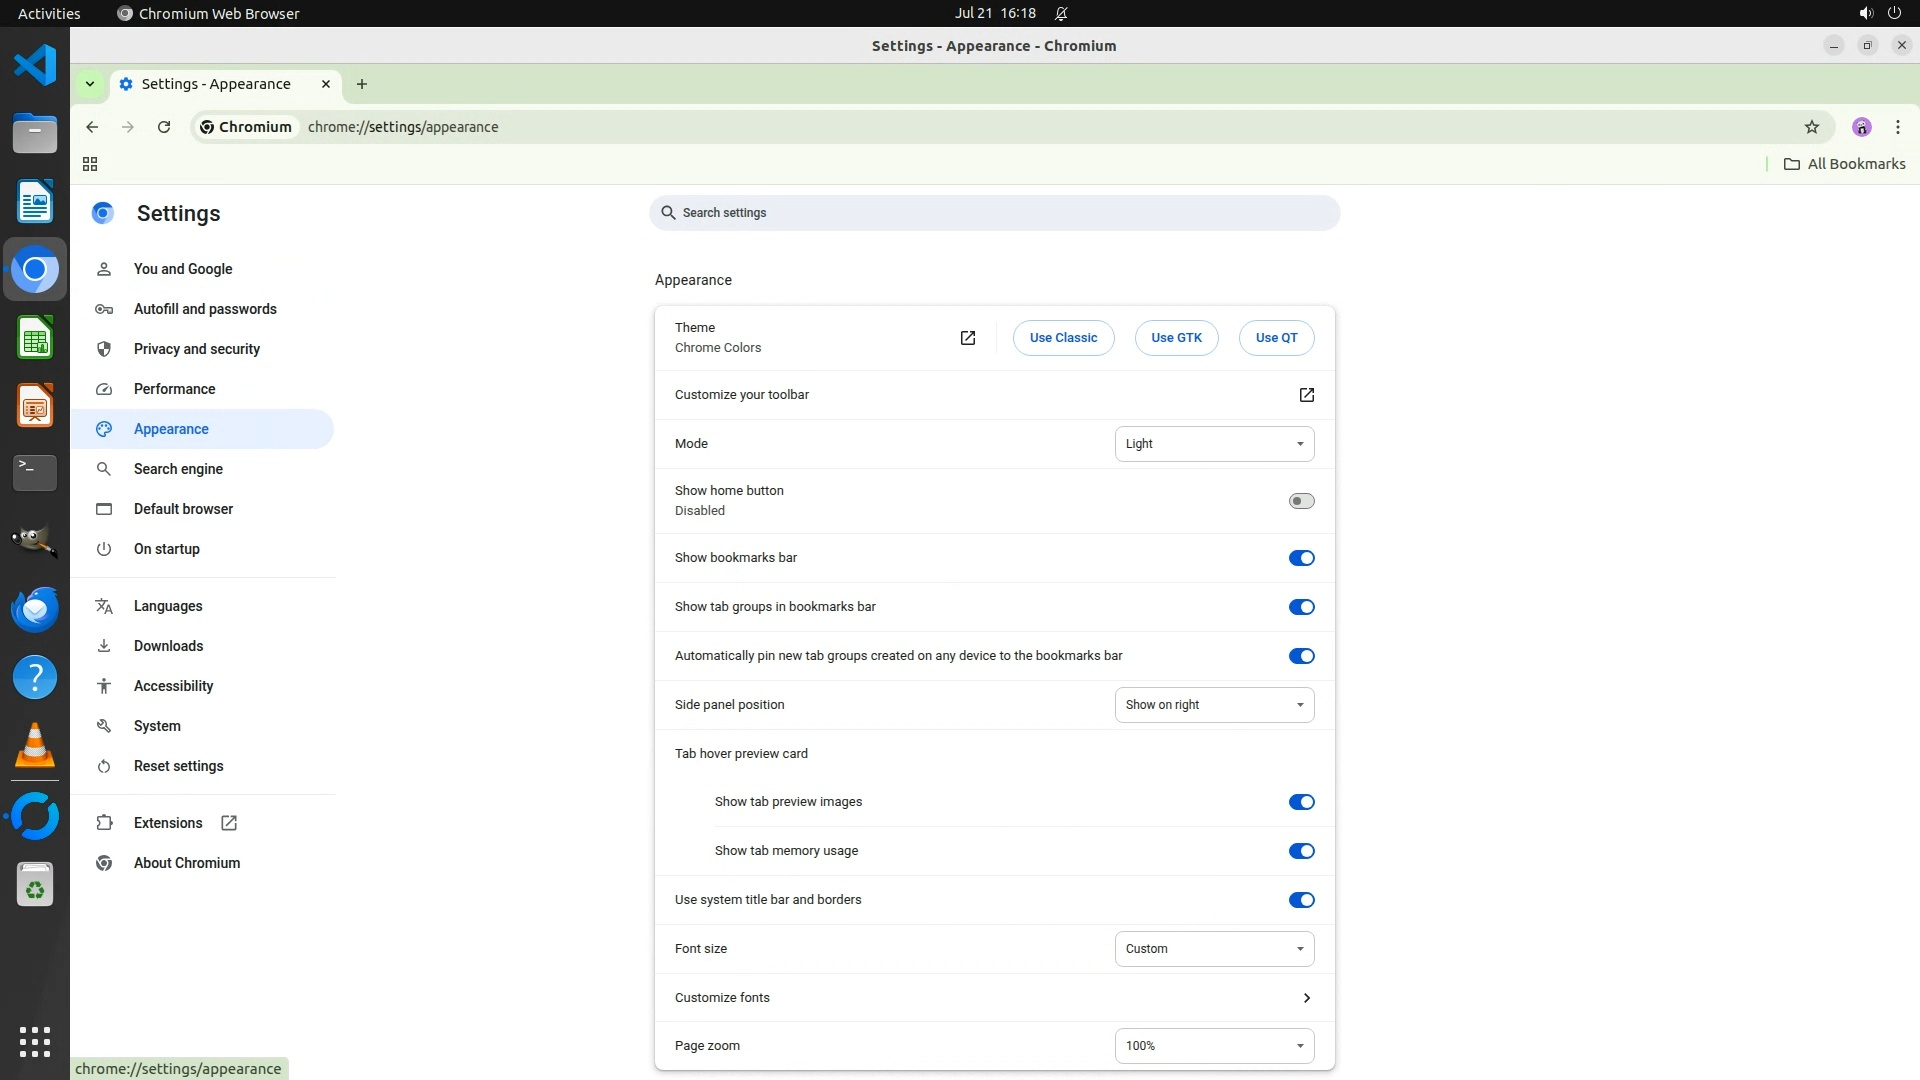The height and width of the screenshot is (1080, 1920).
Task: Reload the page with the refresh icon
Action: pyautogui.click(x=164, y=127)
